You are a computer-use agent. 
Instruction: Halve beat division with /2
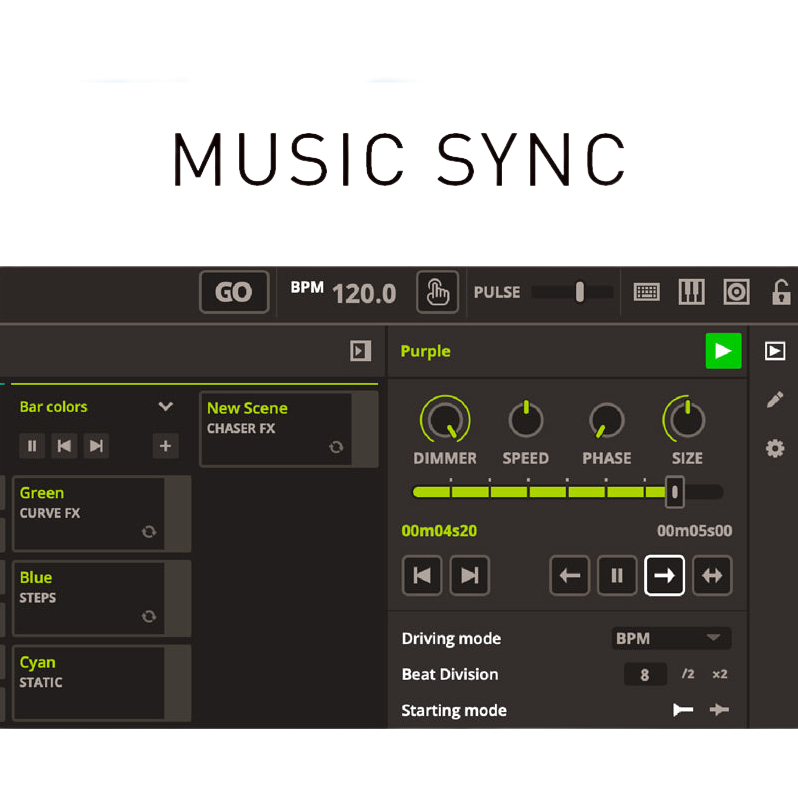(688, 674)
